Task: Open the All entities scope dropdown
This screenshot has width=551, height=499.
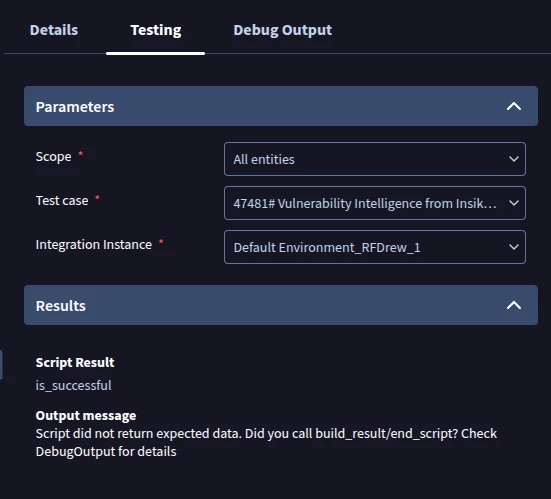Action: pyautogui.click(x=375, y=159)
